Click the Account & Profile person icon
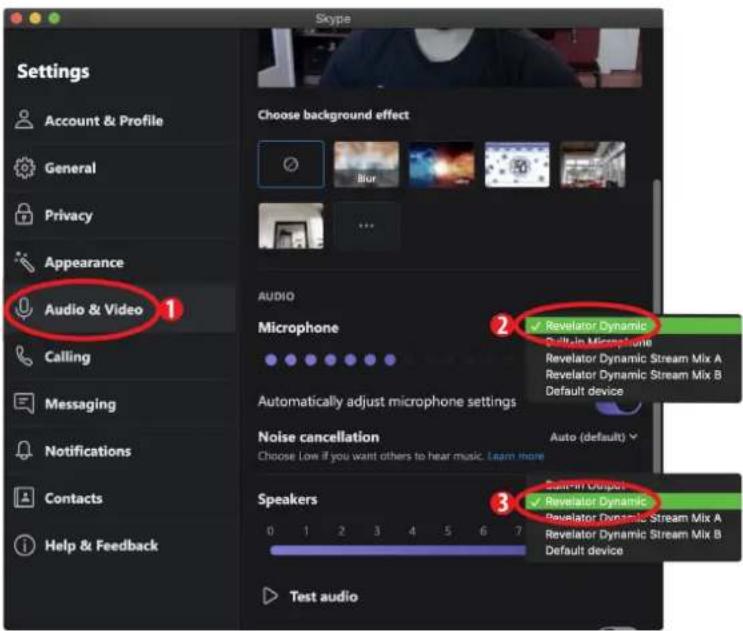The image size is (743, 631). tap(24, 119)
